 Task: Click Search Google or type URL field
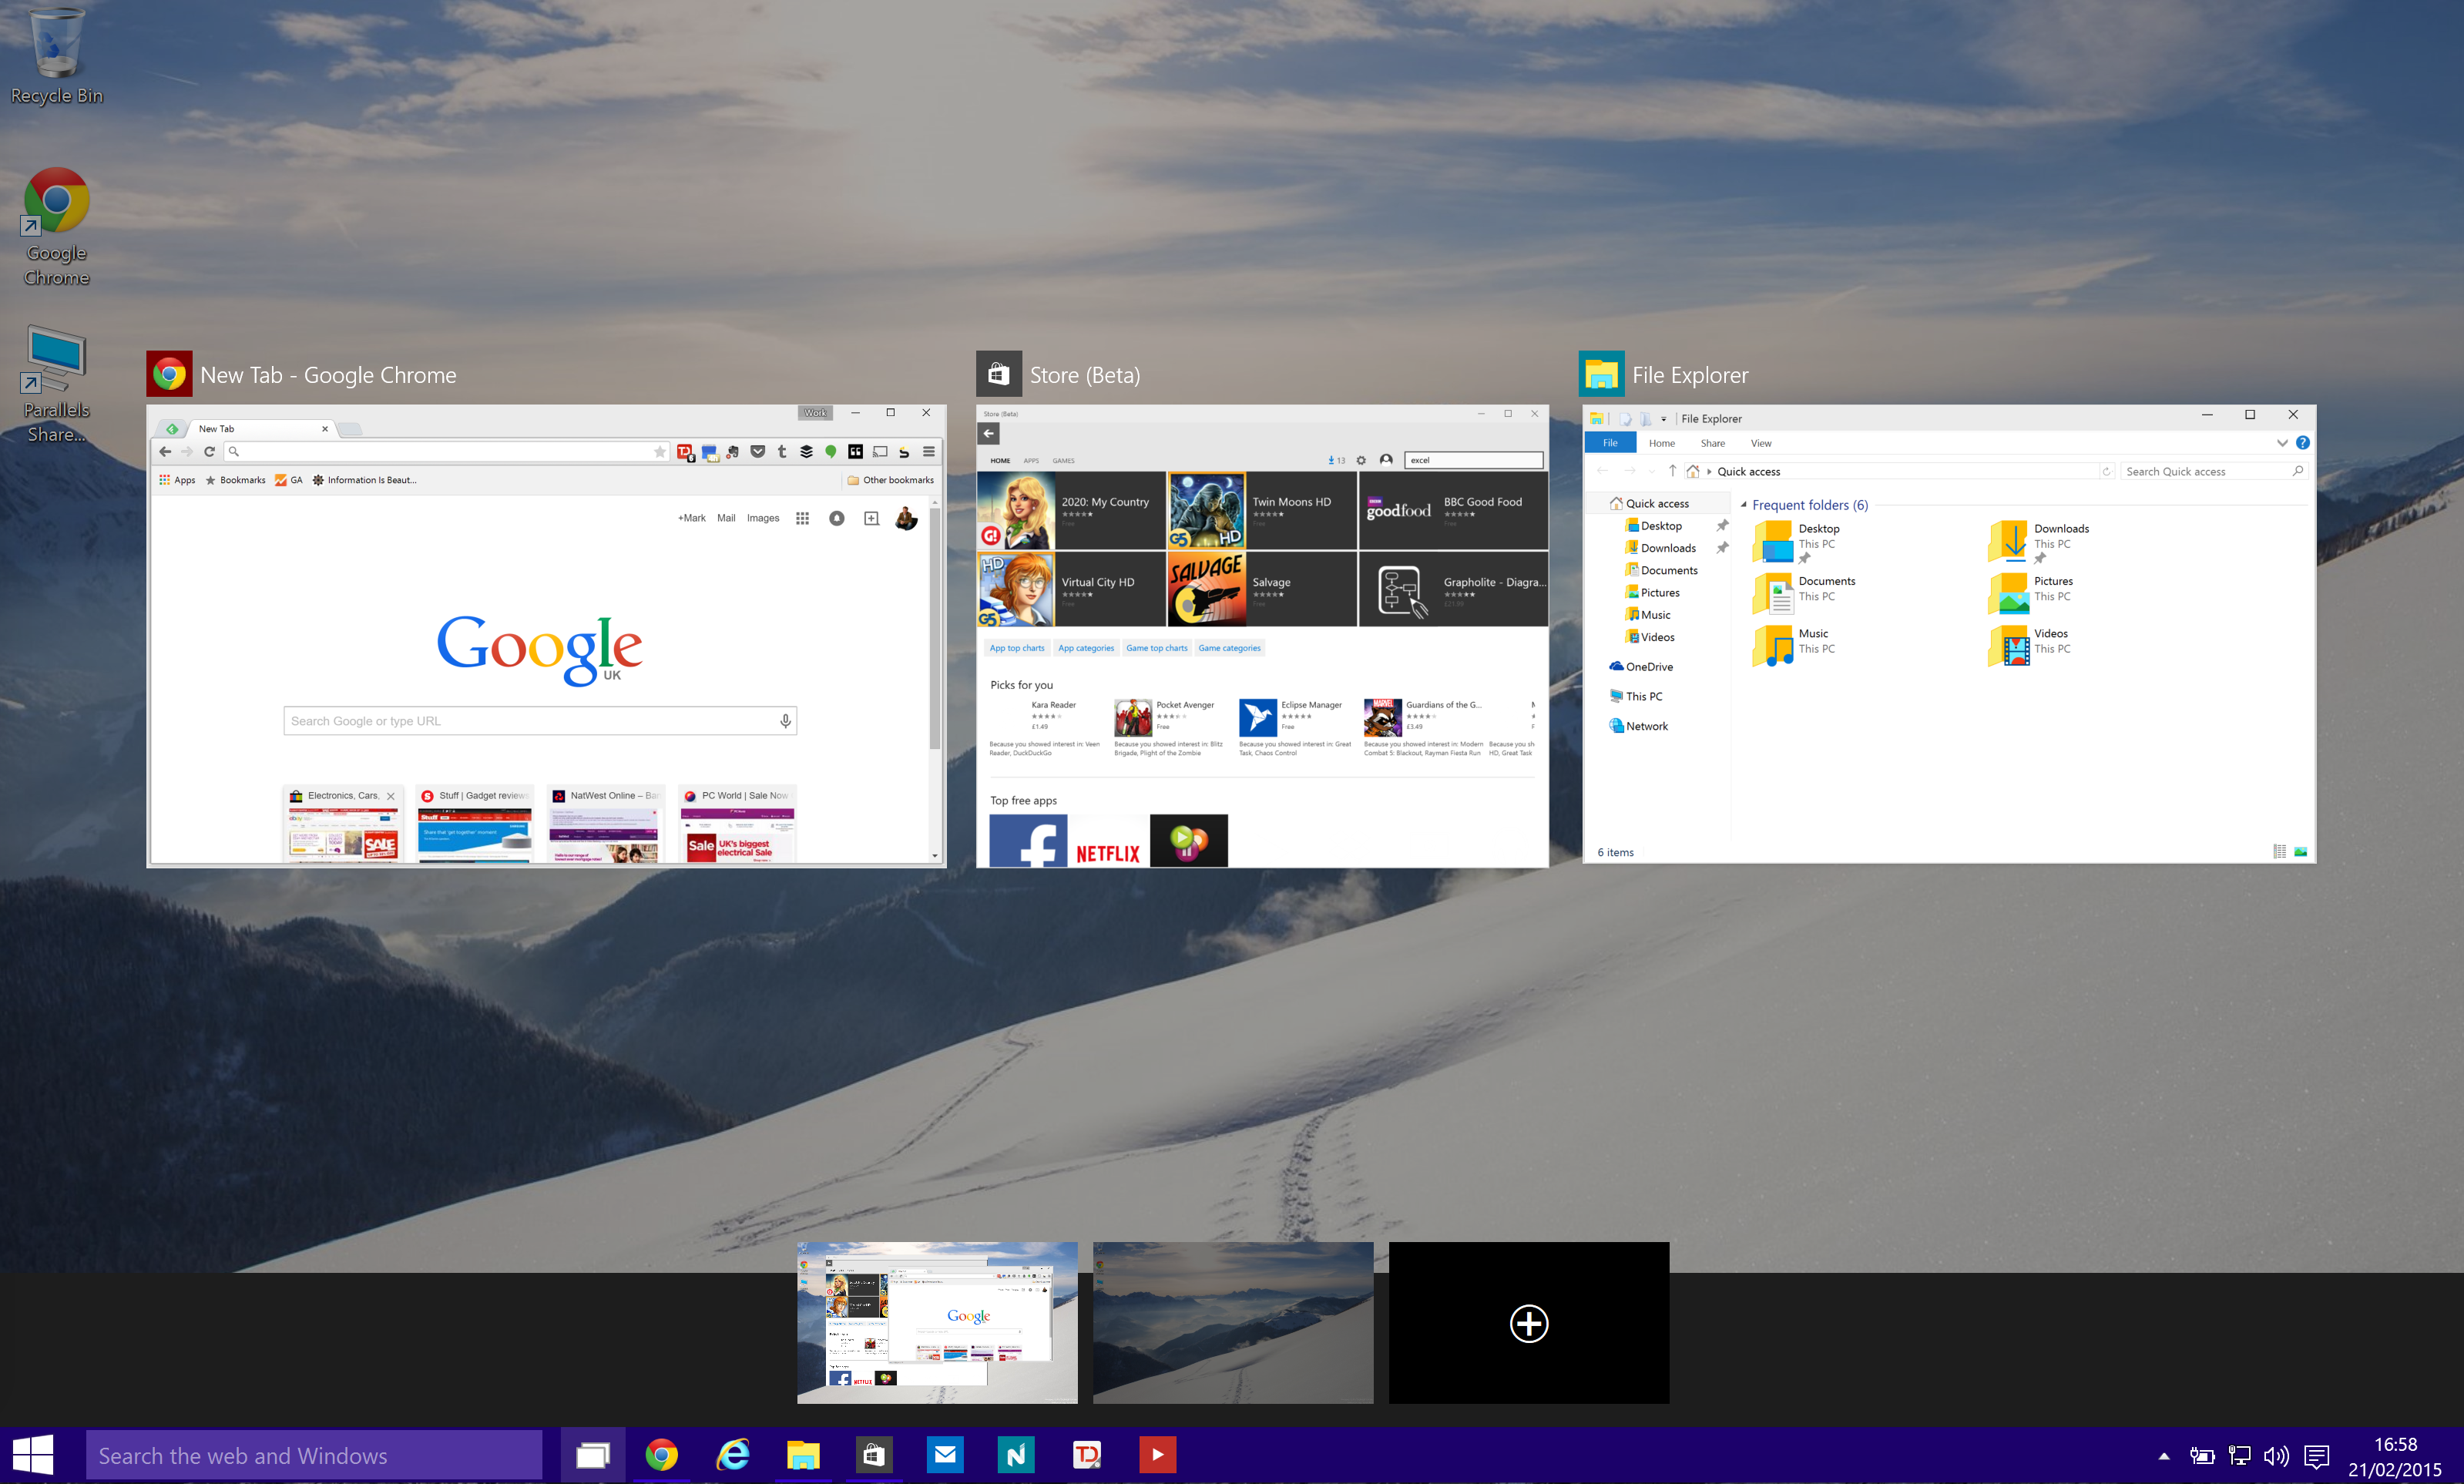click(540, 718)
